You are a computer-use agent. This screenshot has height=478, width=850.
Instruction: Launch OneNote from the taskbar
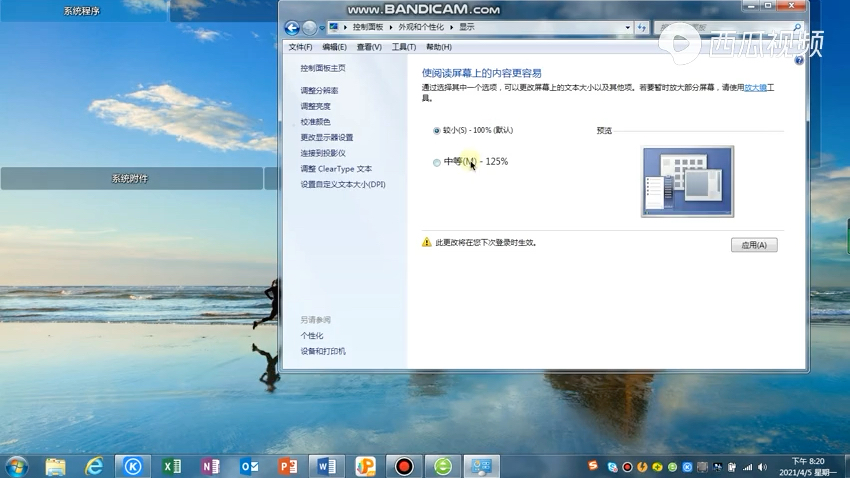tap(210, 466)
